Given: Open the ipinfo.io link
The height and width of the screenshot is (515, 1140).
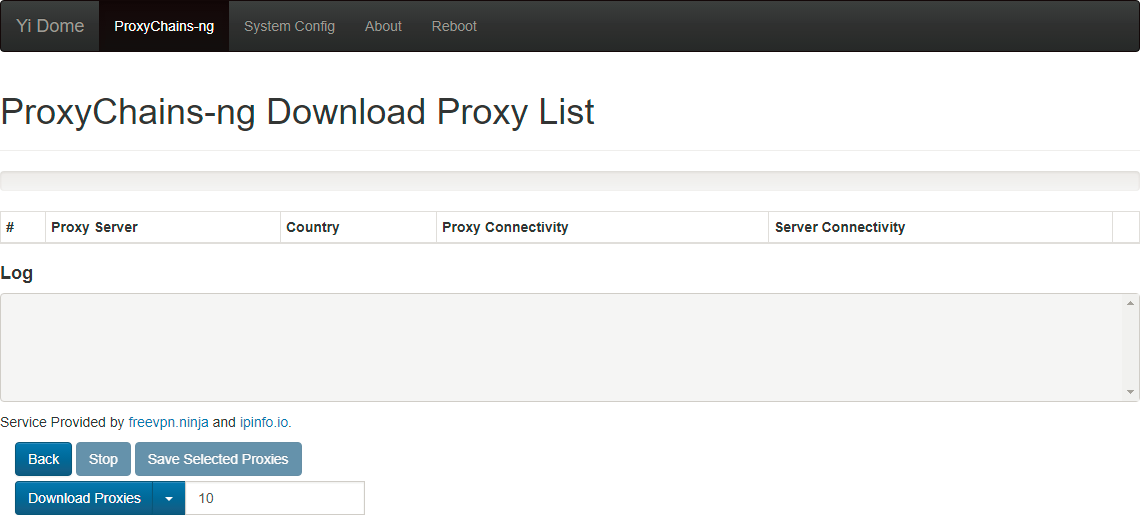Looking at the screenshot, I should 265,422.
